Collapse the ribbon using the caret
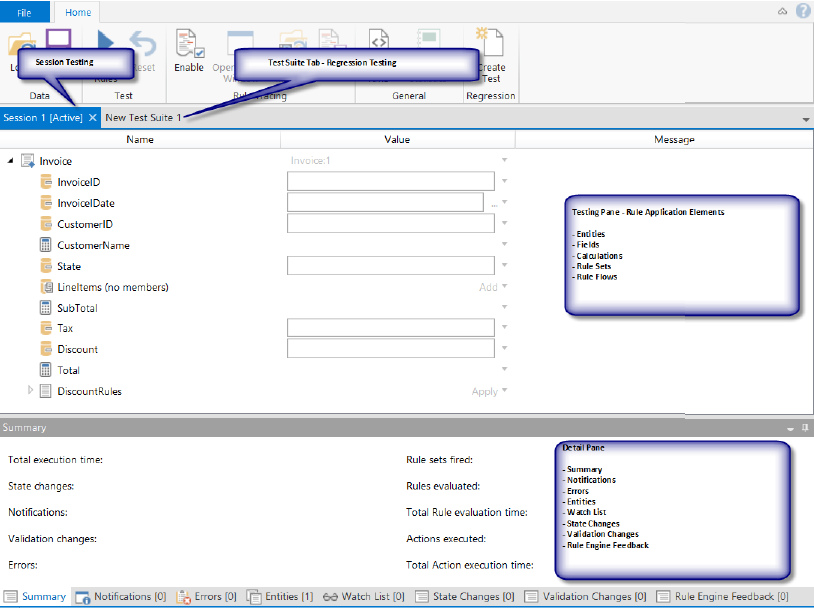Image resolution: width=814 pixels, height=608 pixels. pyautogui.click(x=783, y=12)
